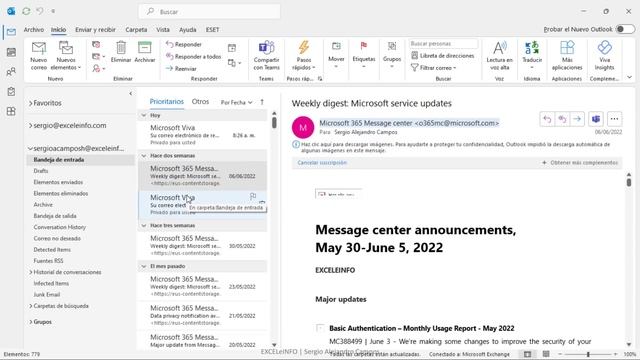The width and height of the screenshot is (640, 360).
Task: Open Elementos enviados folder
Action: (58, 182)
